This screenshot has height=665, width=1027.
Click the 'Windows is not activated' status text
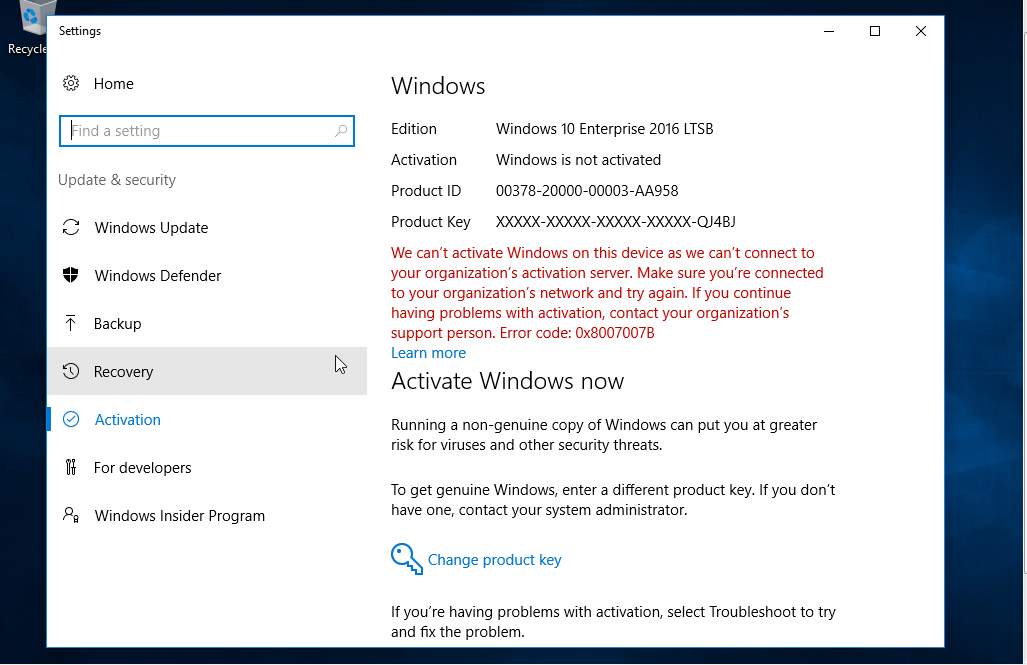[x=578, y=159]
